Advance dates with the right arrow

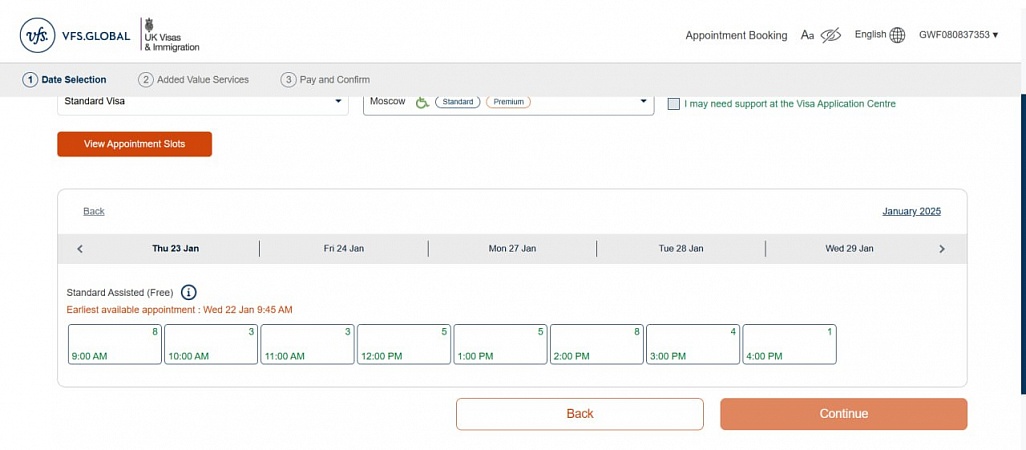(x=941, y=249)
